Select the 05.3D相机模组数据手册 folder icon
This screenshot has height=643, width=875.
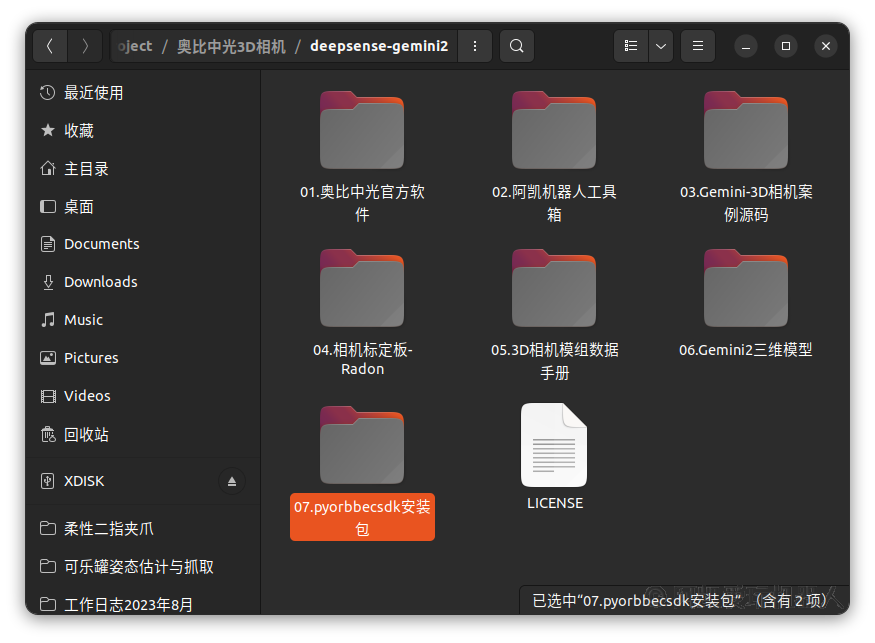554,288
